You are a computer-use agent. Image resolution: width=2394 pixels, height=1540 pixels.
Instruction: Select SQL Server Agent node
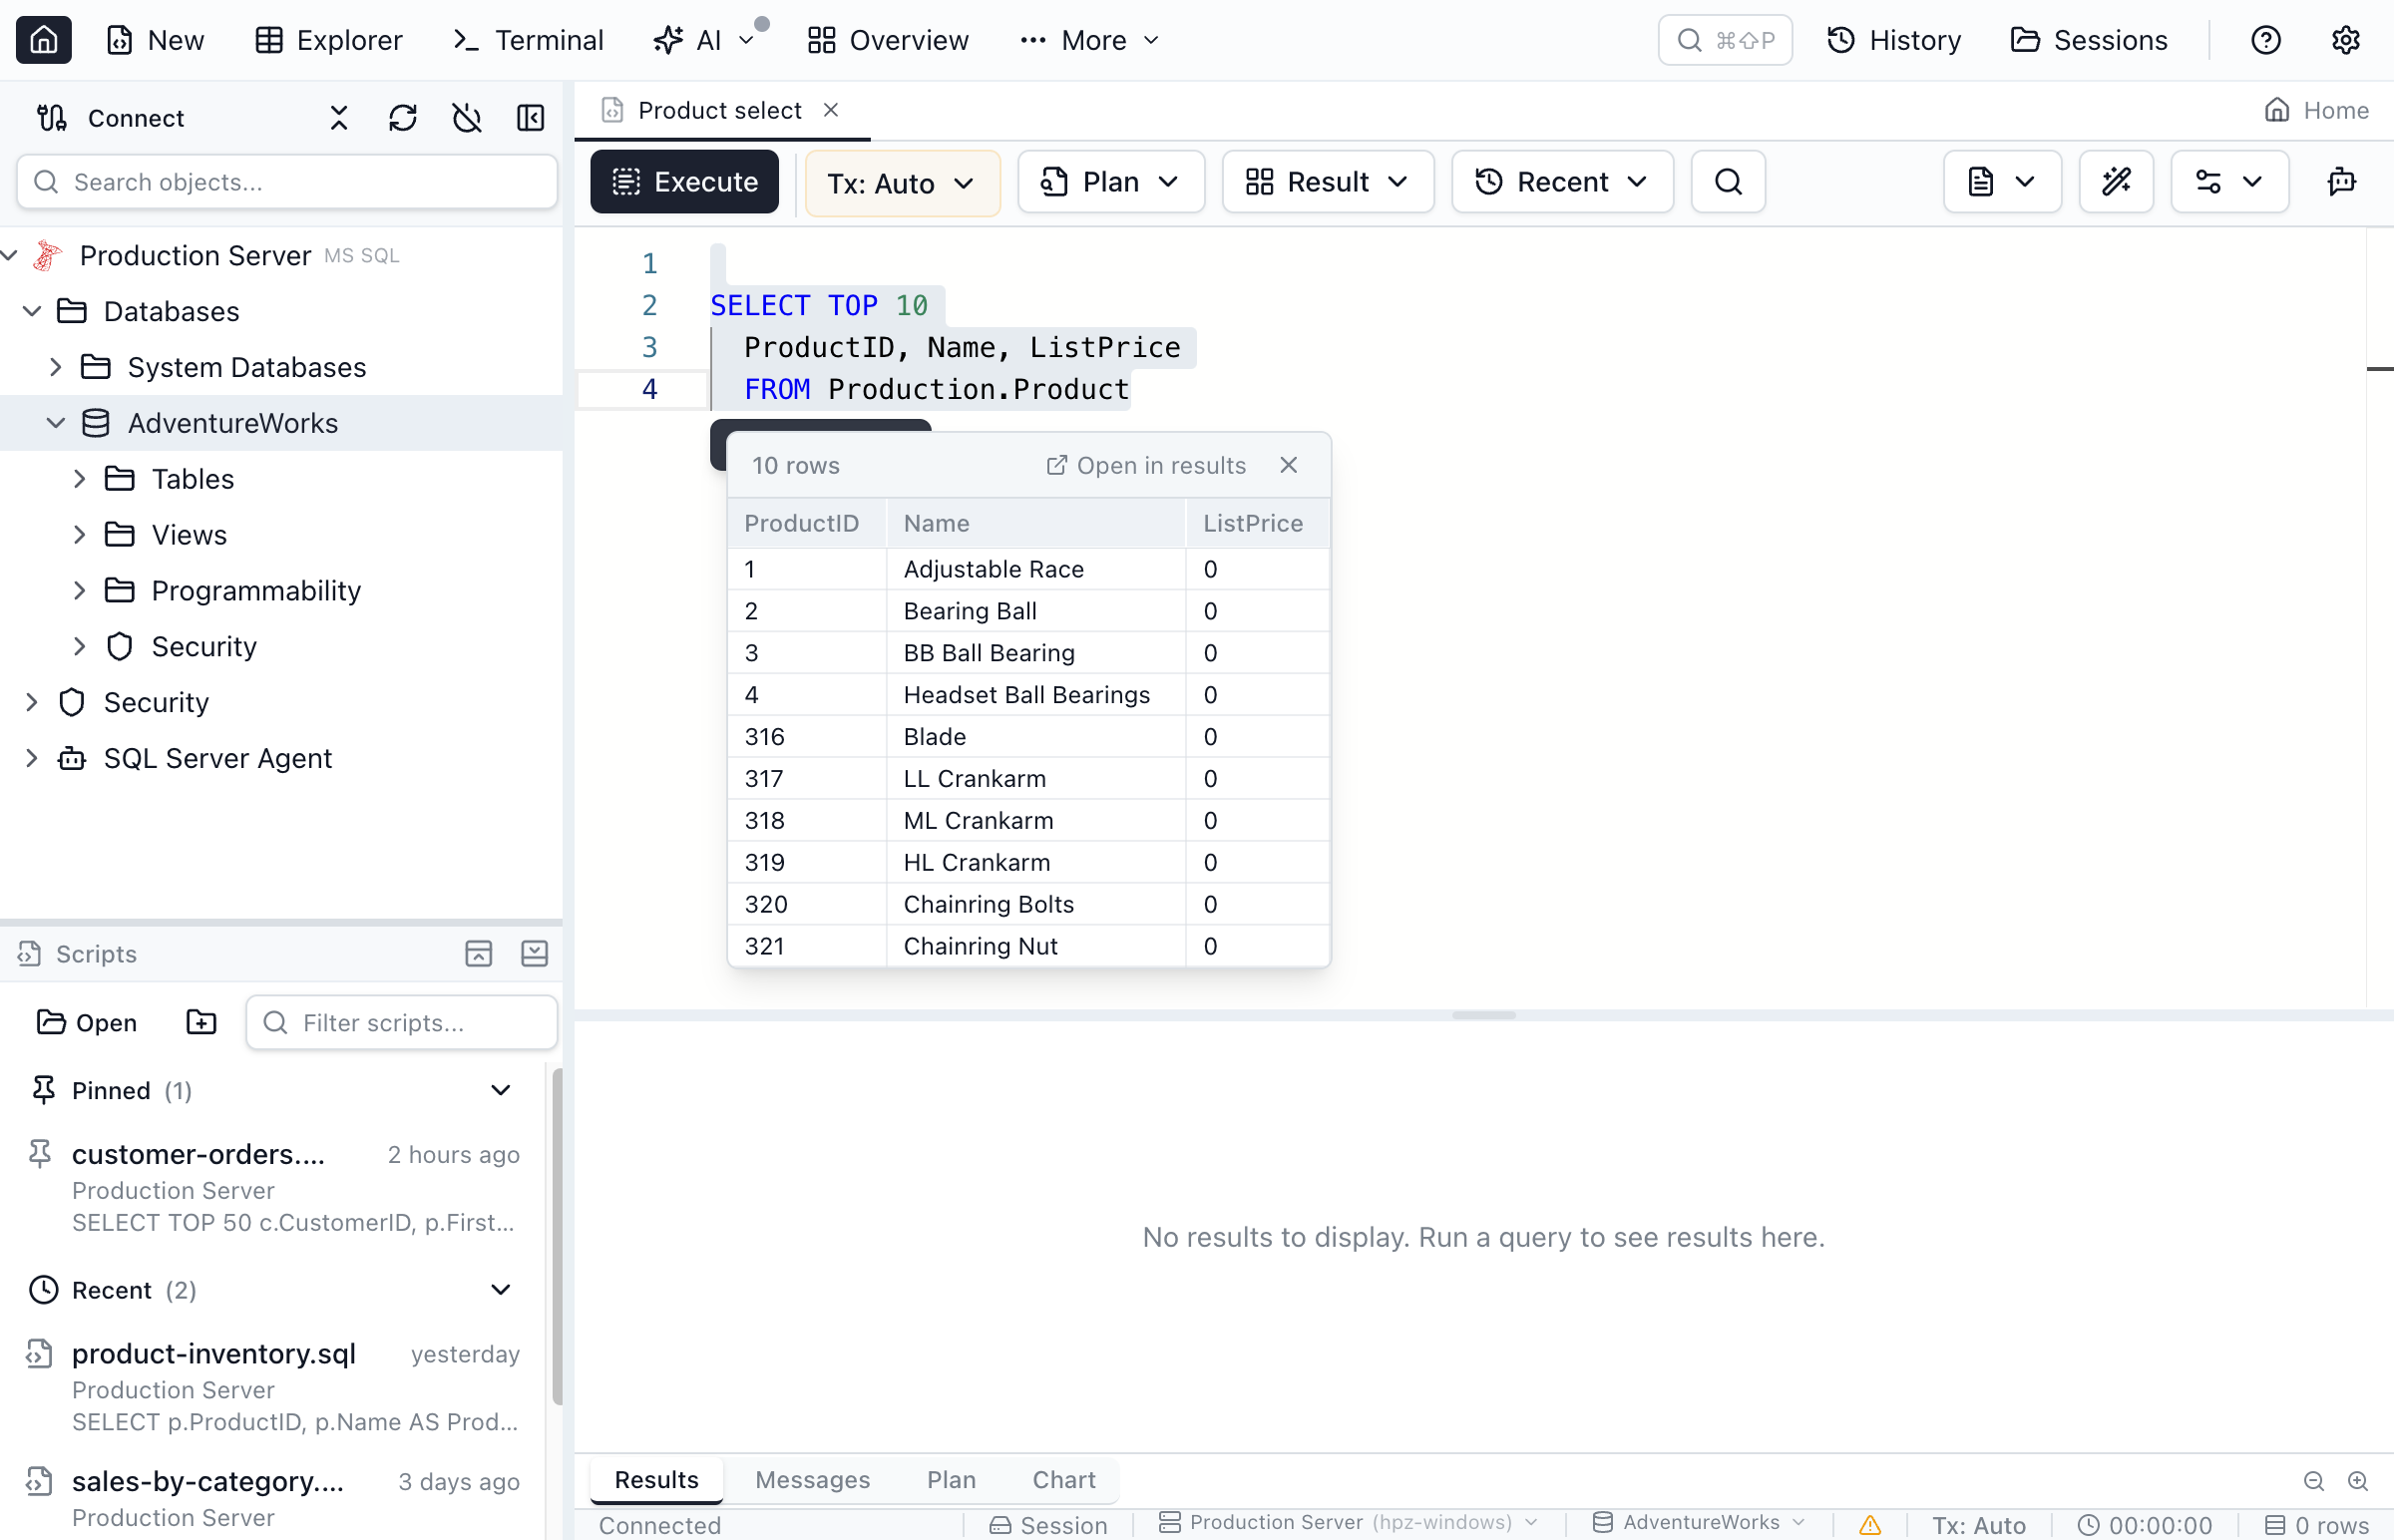[x=218, y=759]
